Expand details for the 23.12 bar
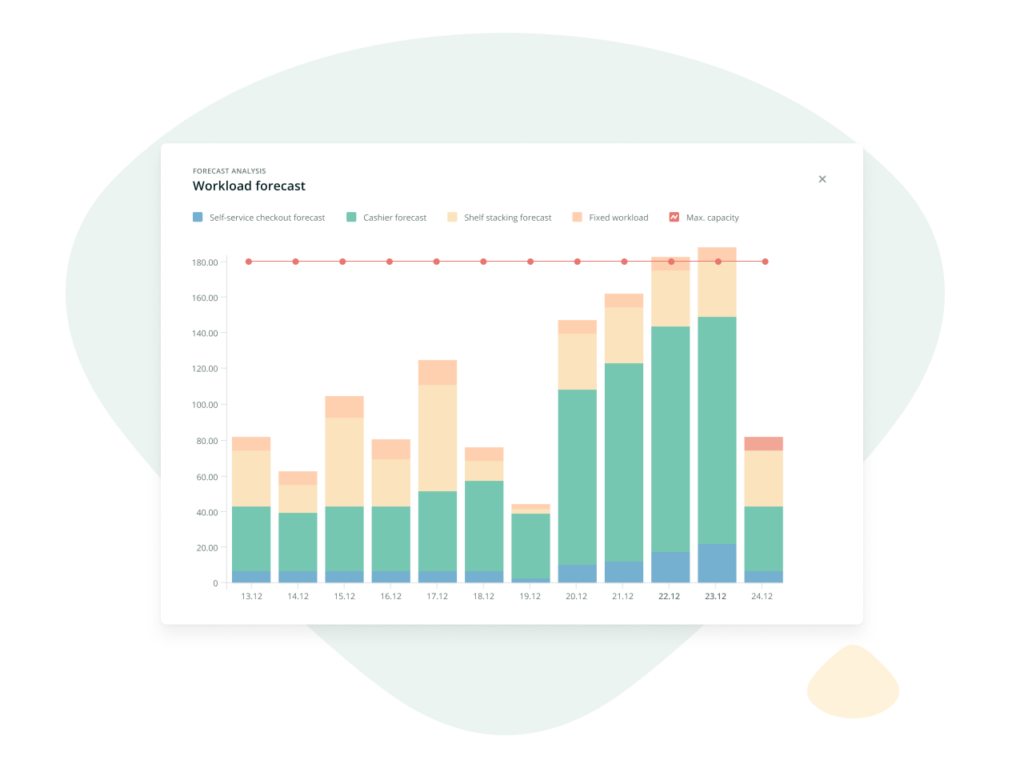The image size is (1024, 768). point(716,420)
